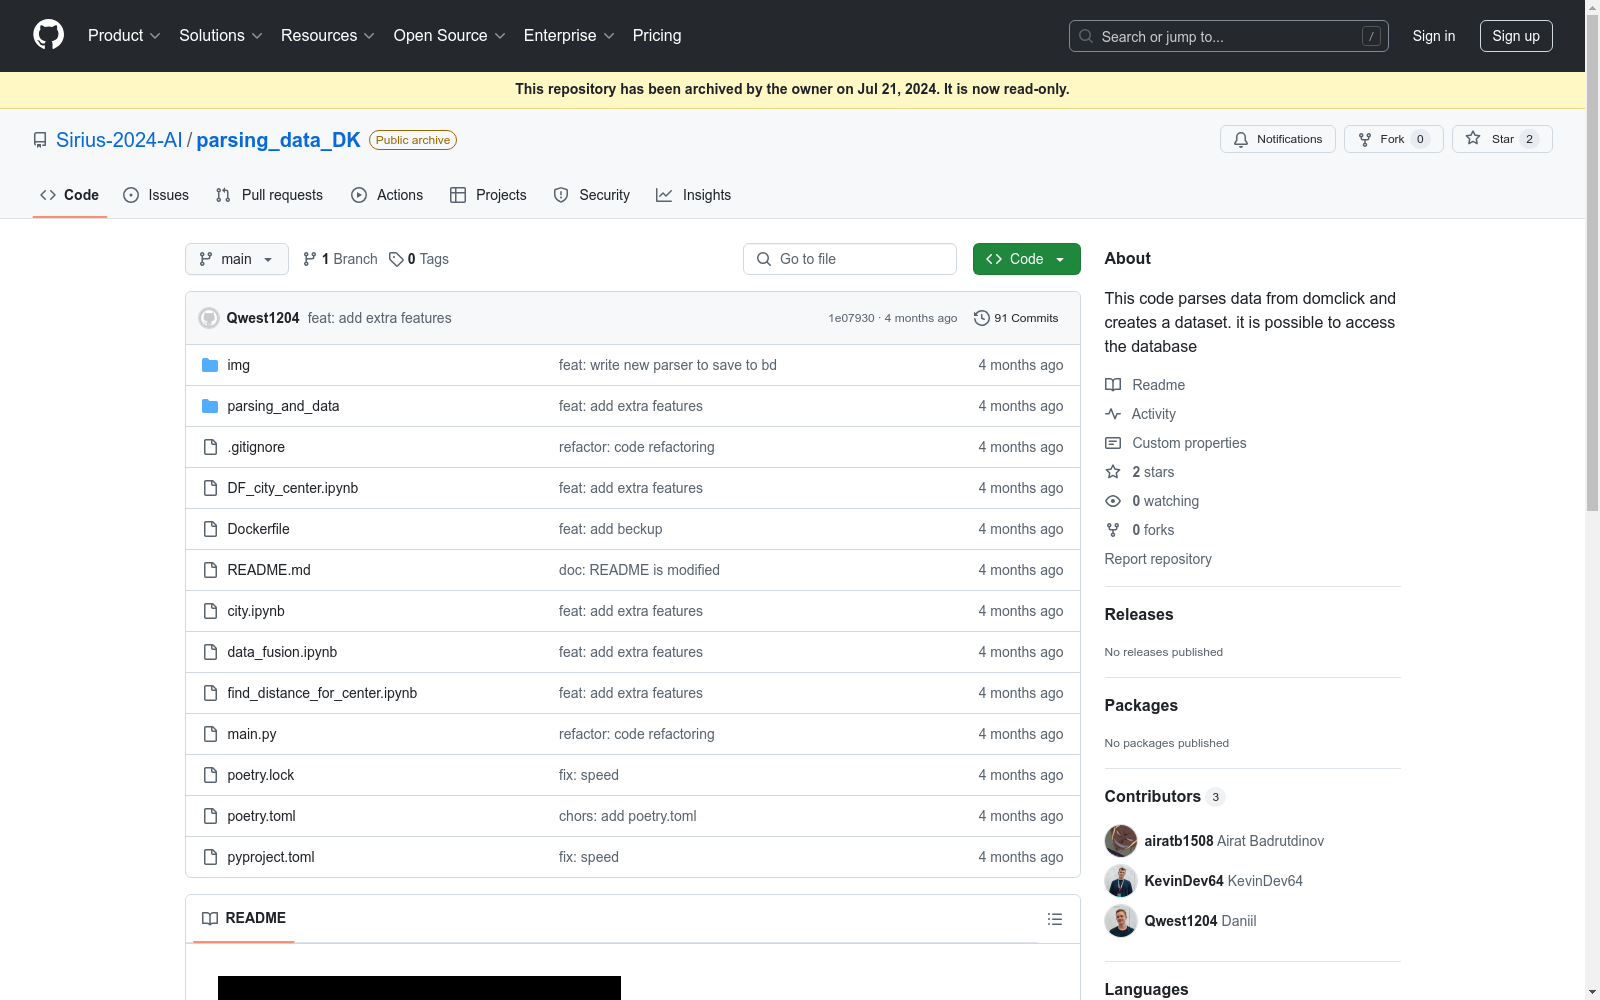
Task: Open poetry.lock file
Action: click(x=261, y=775)
